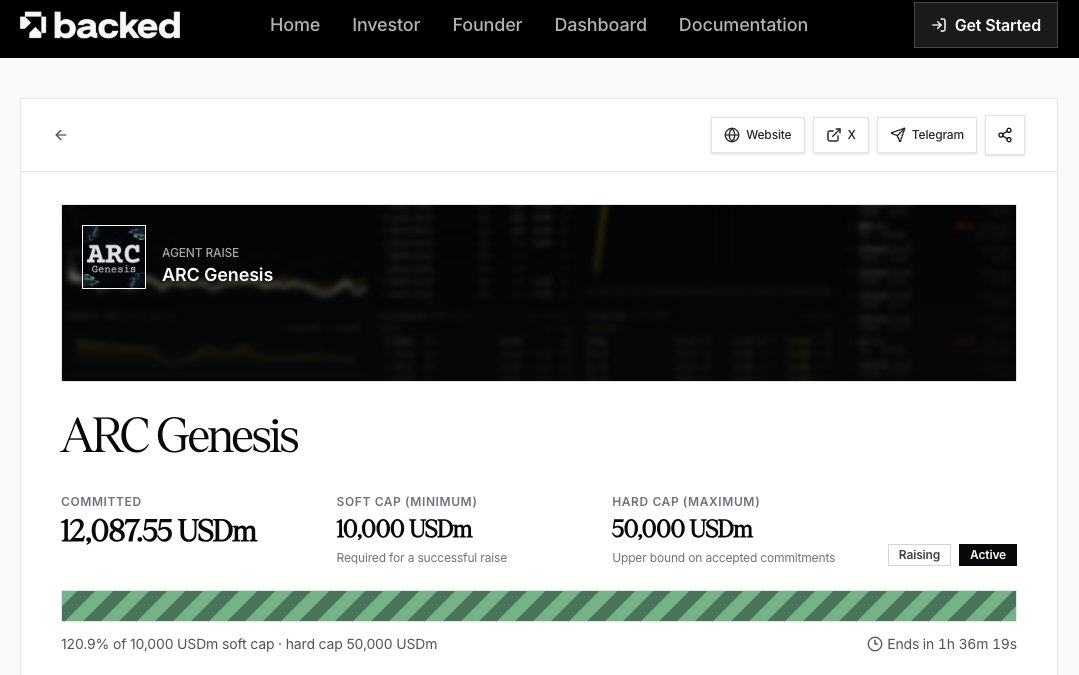Select the soft cap 10,000 USDm value

[404, 529]
